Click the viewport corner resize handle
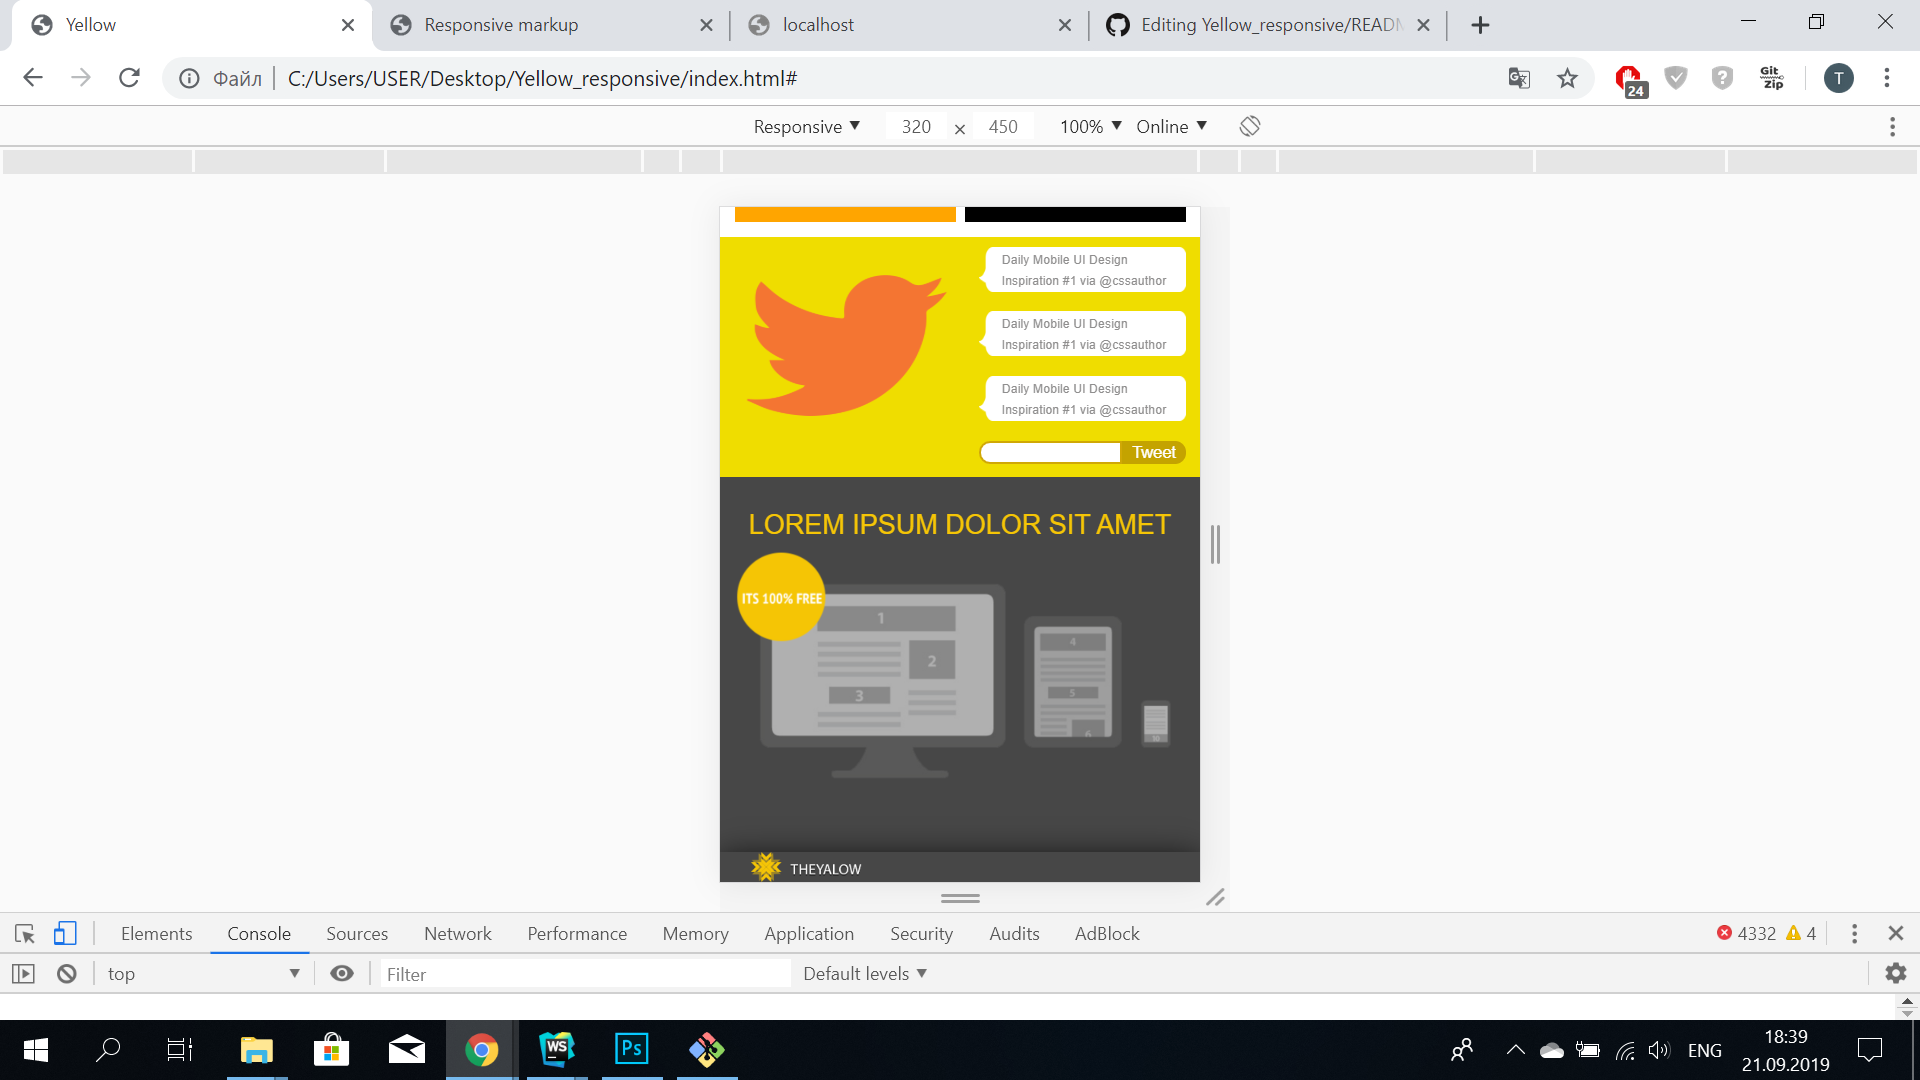Viewport: 1920px width, 1080px height. tap(1215, 897)
